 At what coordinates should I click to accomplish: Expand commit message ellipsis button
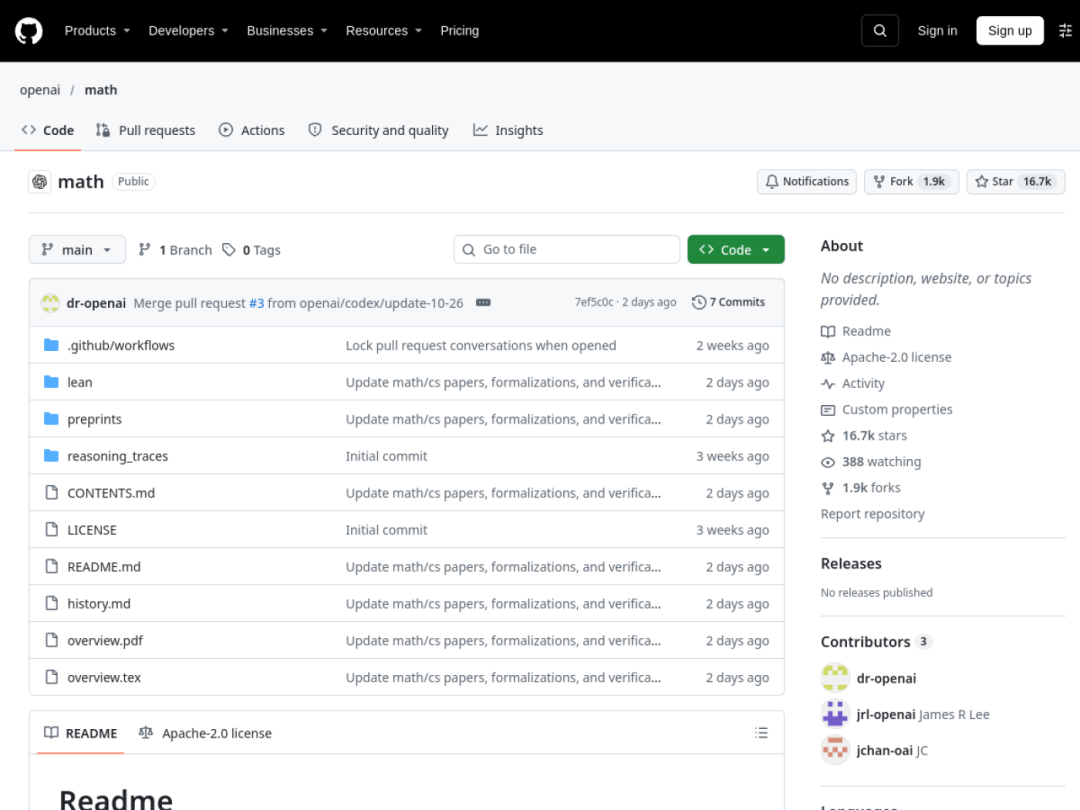[x=484, y=302]
